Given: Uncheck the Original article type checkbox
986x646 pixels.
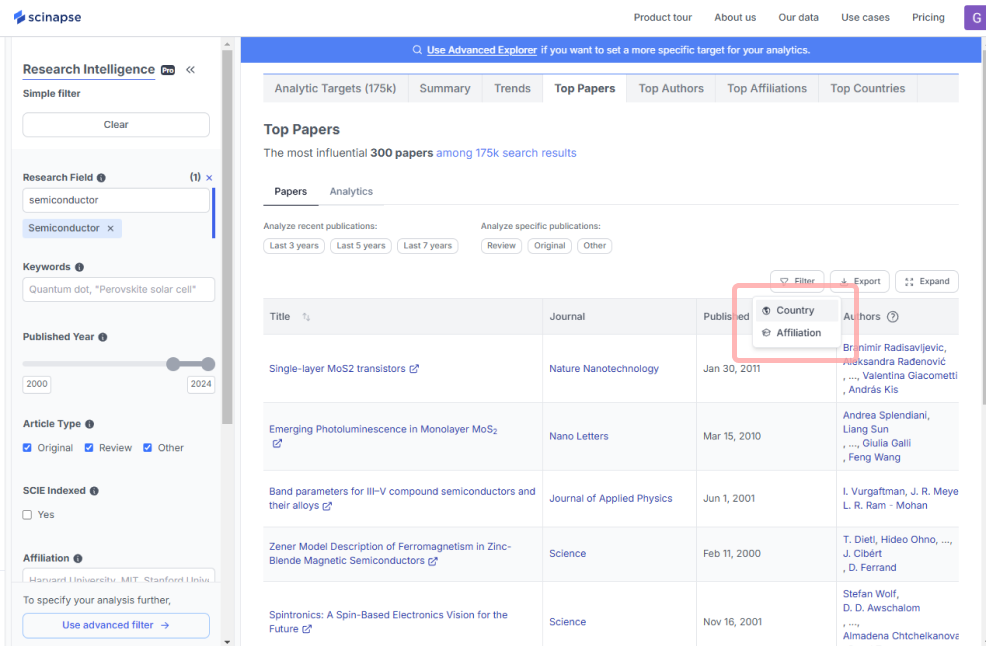Looking at the screenshot, I should click(27, 448).
